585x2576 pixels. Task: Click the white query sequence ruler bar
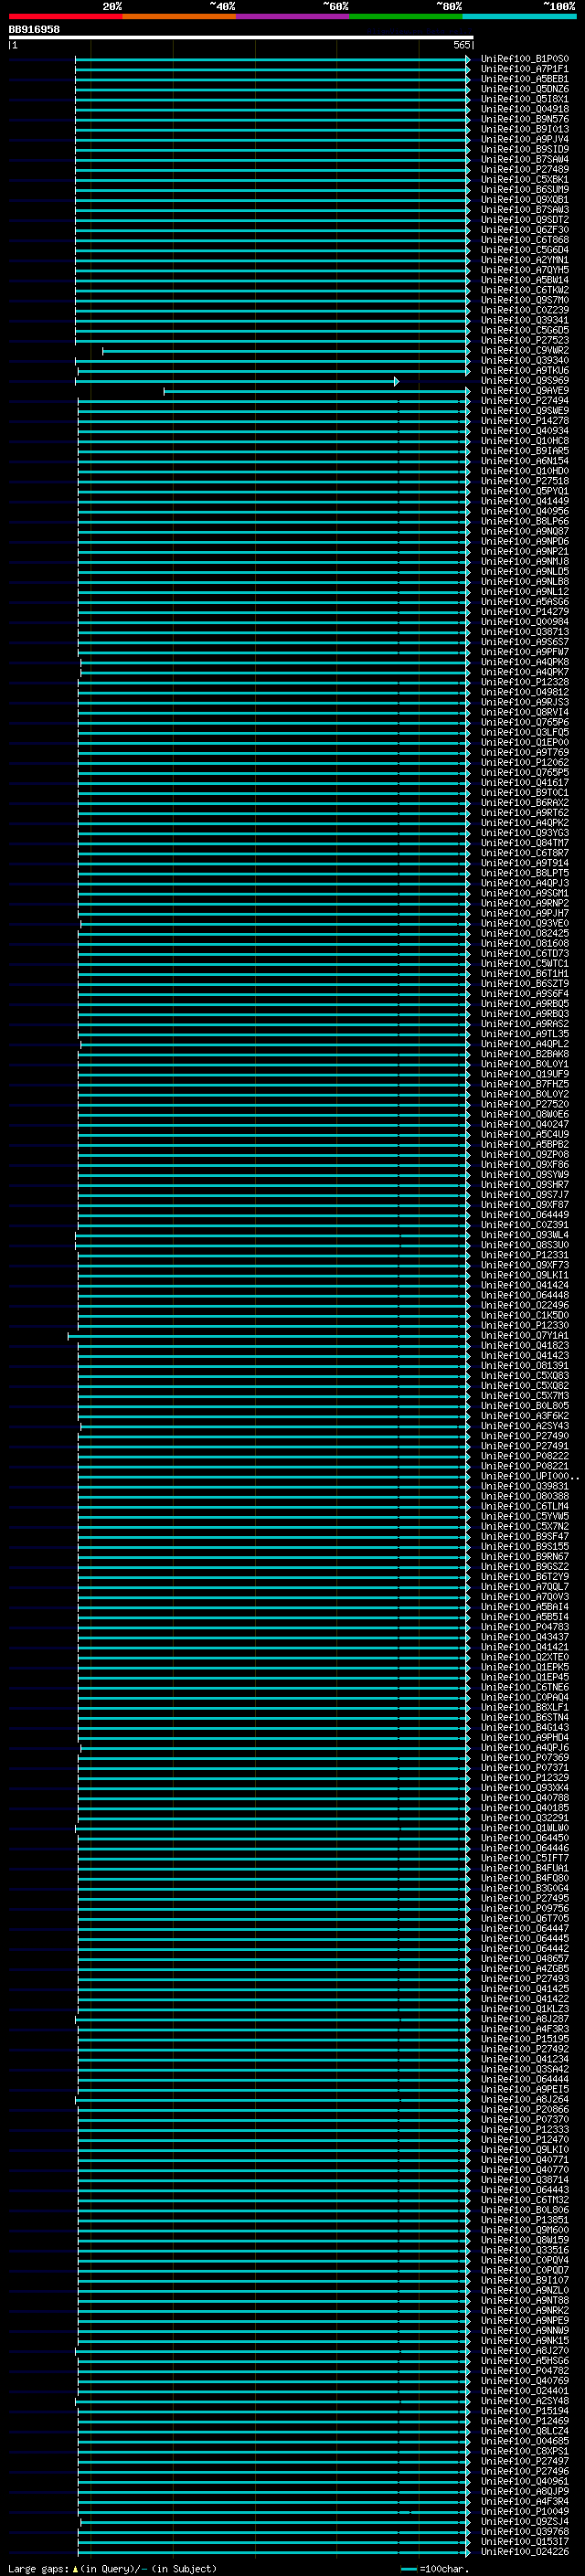click(x=241, y=38)
